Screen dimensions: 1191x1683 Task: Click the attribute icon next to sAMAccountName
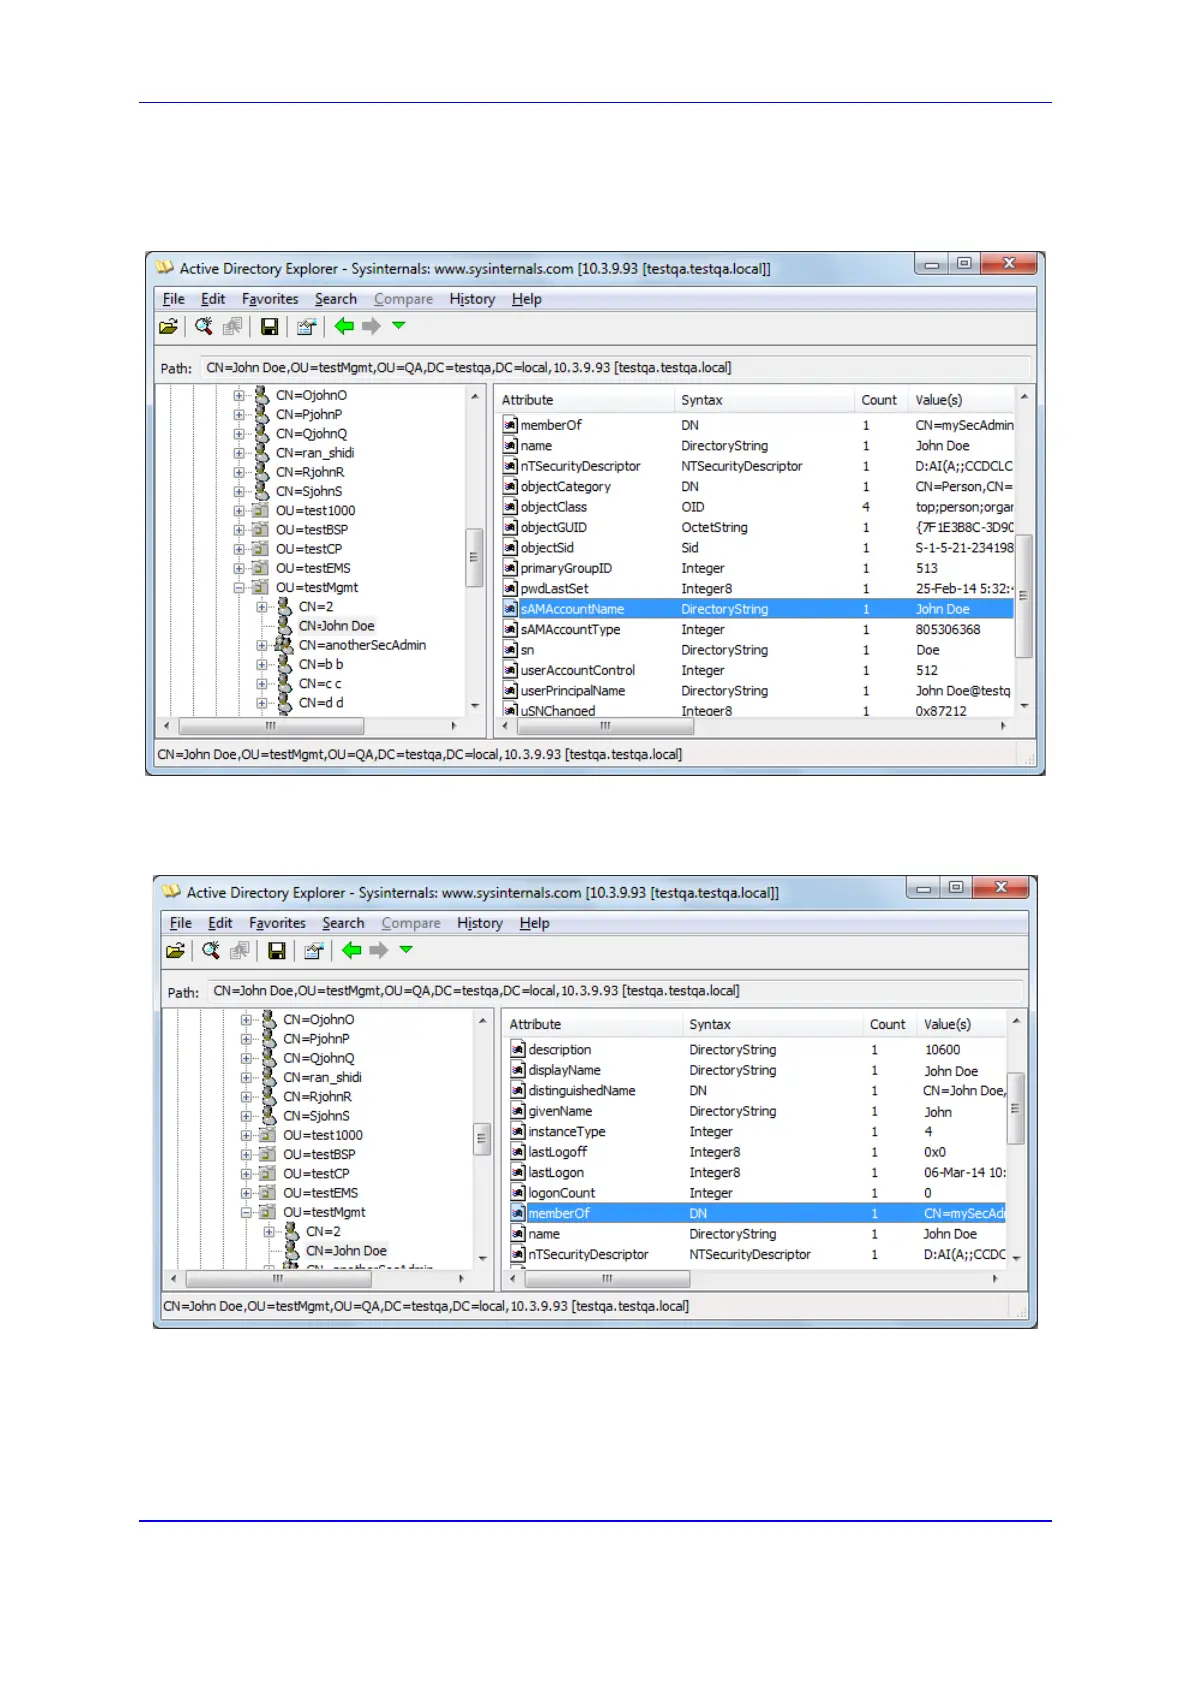pos(510,609)
